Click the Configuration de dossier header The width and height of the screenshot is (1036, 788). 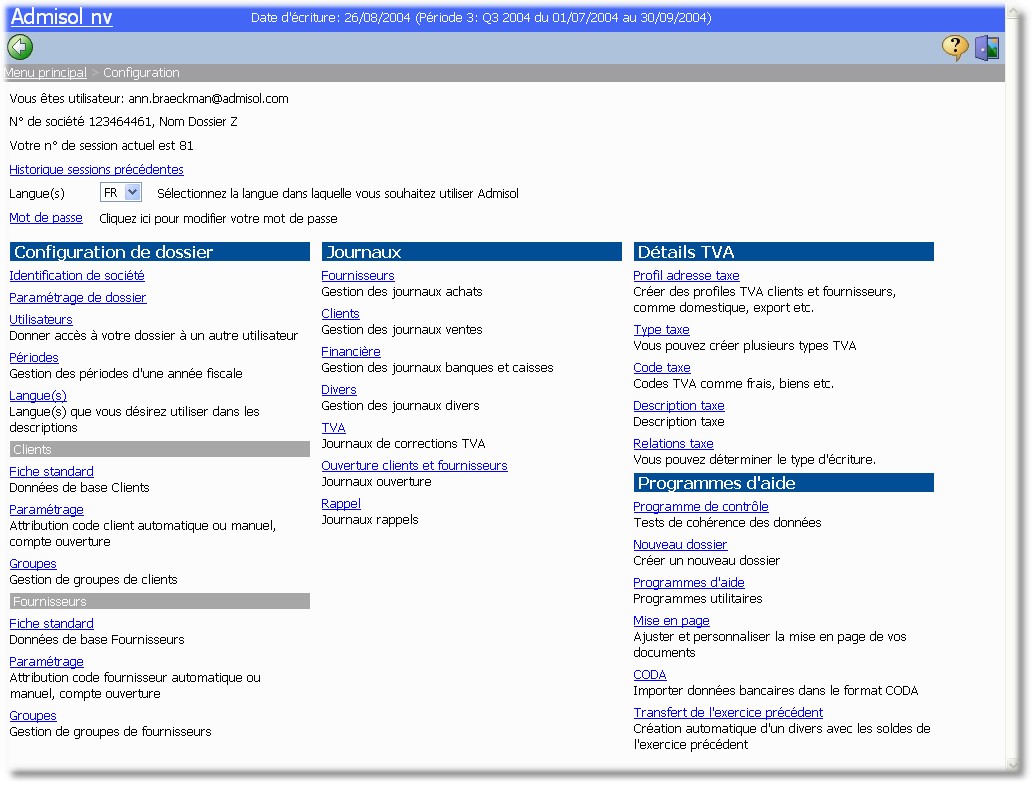click(160, 252)
